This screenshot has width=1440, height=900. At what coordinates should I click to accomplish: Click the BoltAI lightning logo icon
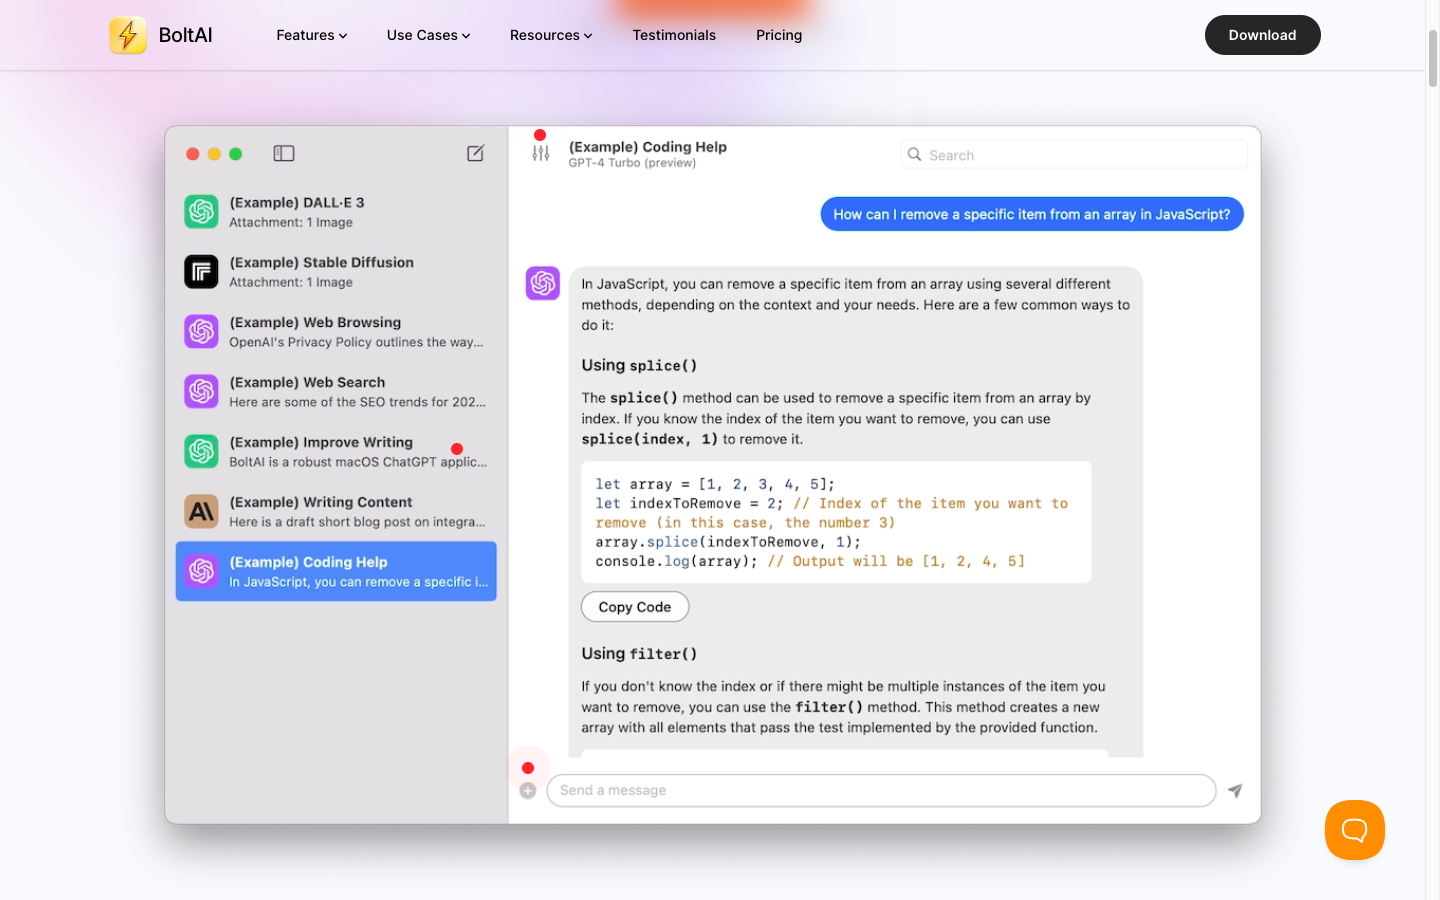coord(128,35)
